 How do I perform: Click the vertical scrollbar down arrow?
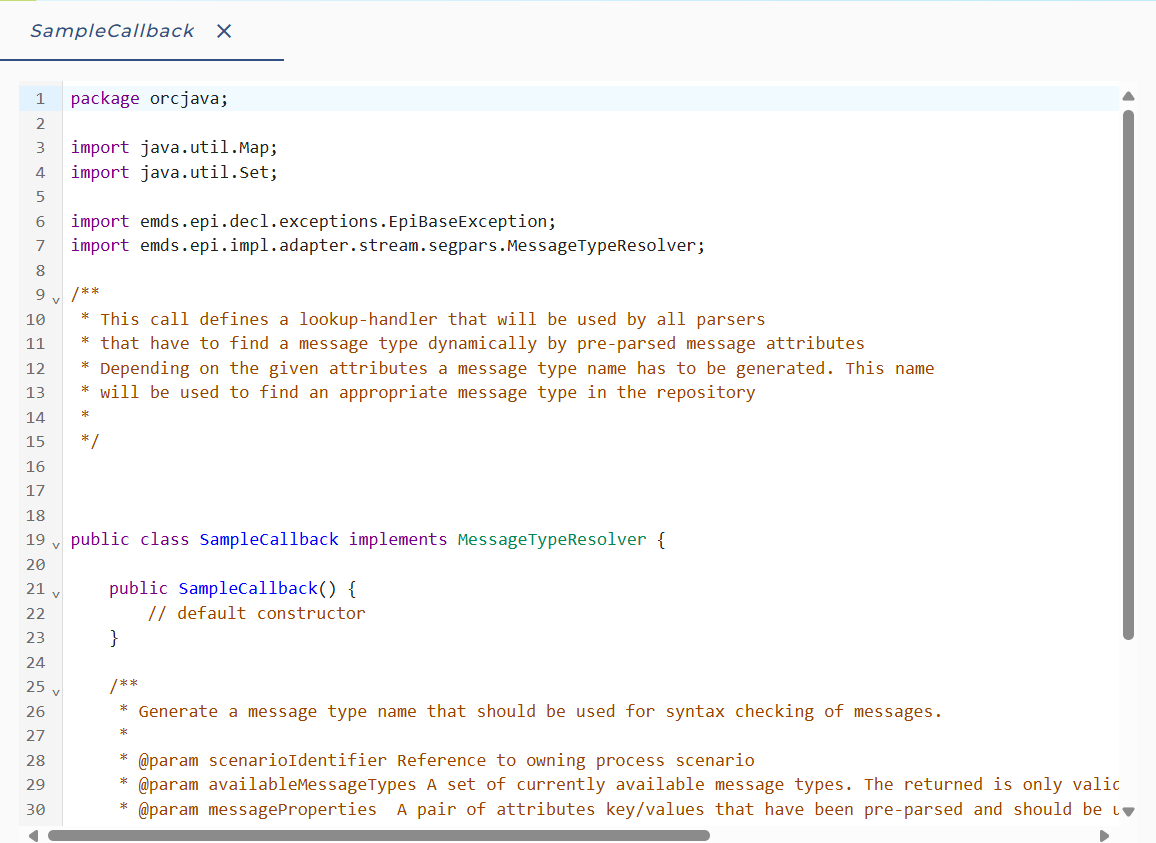1128,811
